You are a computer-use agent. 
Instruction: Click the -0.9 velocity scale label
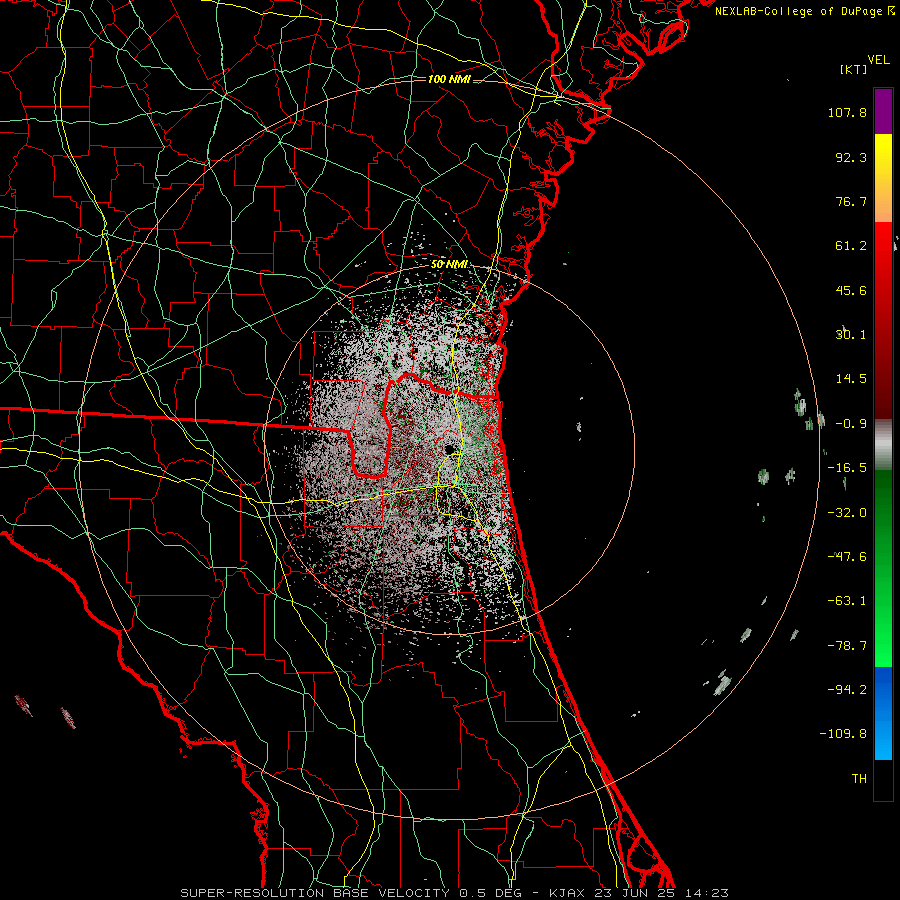click(x=851, y=424)
